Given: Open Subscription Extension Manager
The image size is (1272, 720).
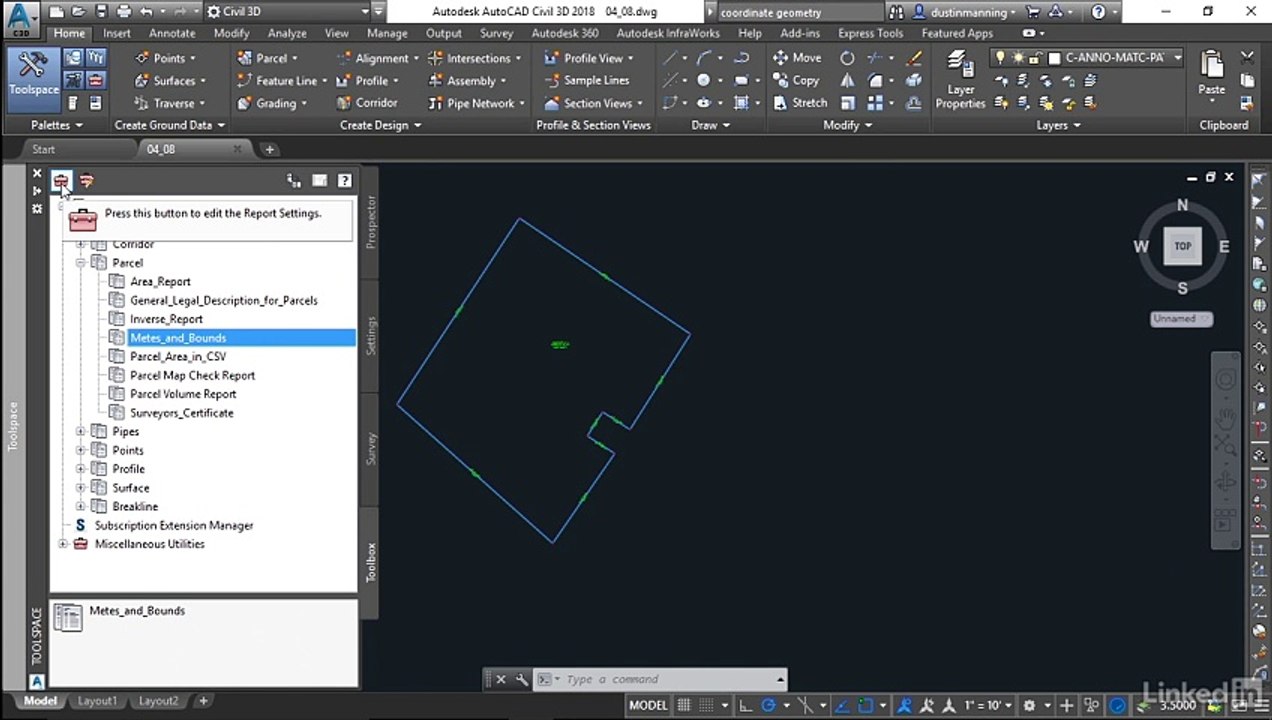Looking at the screenshot, I should (174, 525).
